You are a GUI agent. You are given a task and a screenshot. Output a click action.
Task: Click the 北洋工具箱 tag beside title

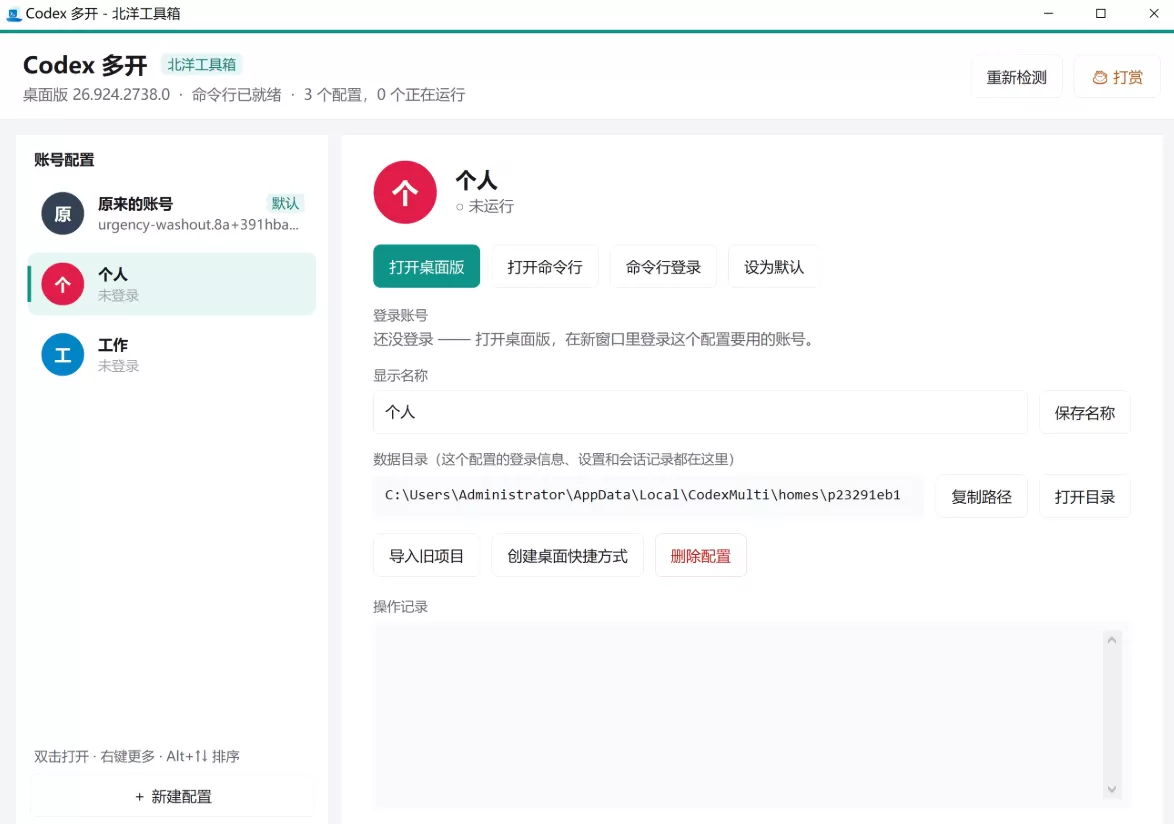click(x=201, y=64)
